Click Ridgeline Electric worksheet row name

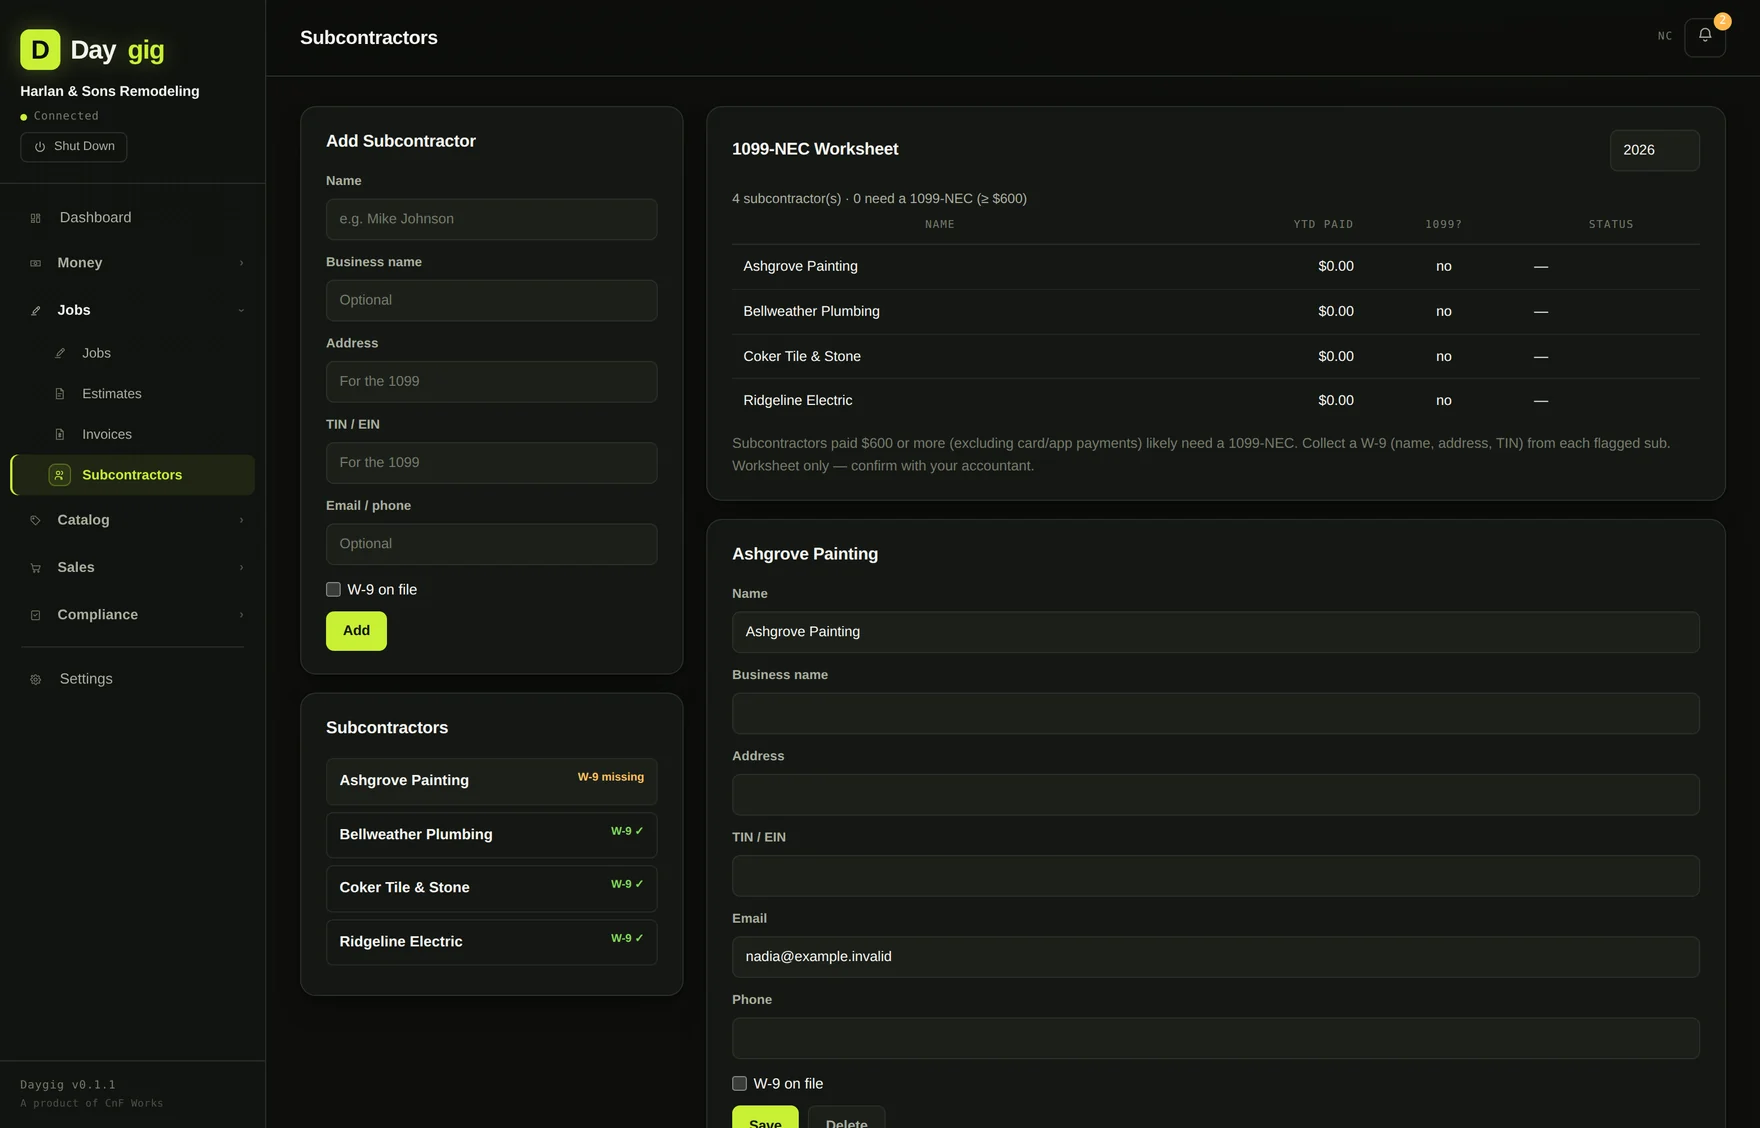click(797, 400)
